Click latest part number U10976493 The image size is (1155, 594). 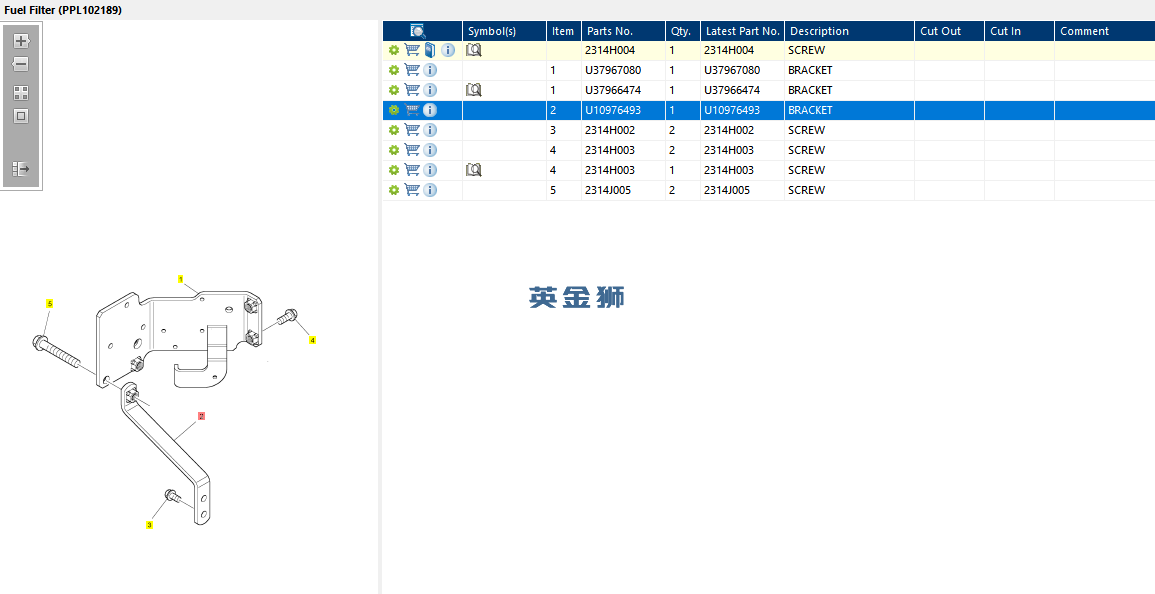click(x=732, y=110)
